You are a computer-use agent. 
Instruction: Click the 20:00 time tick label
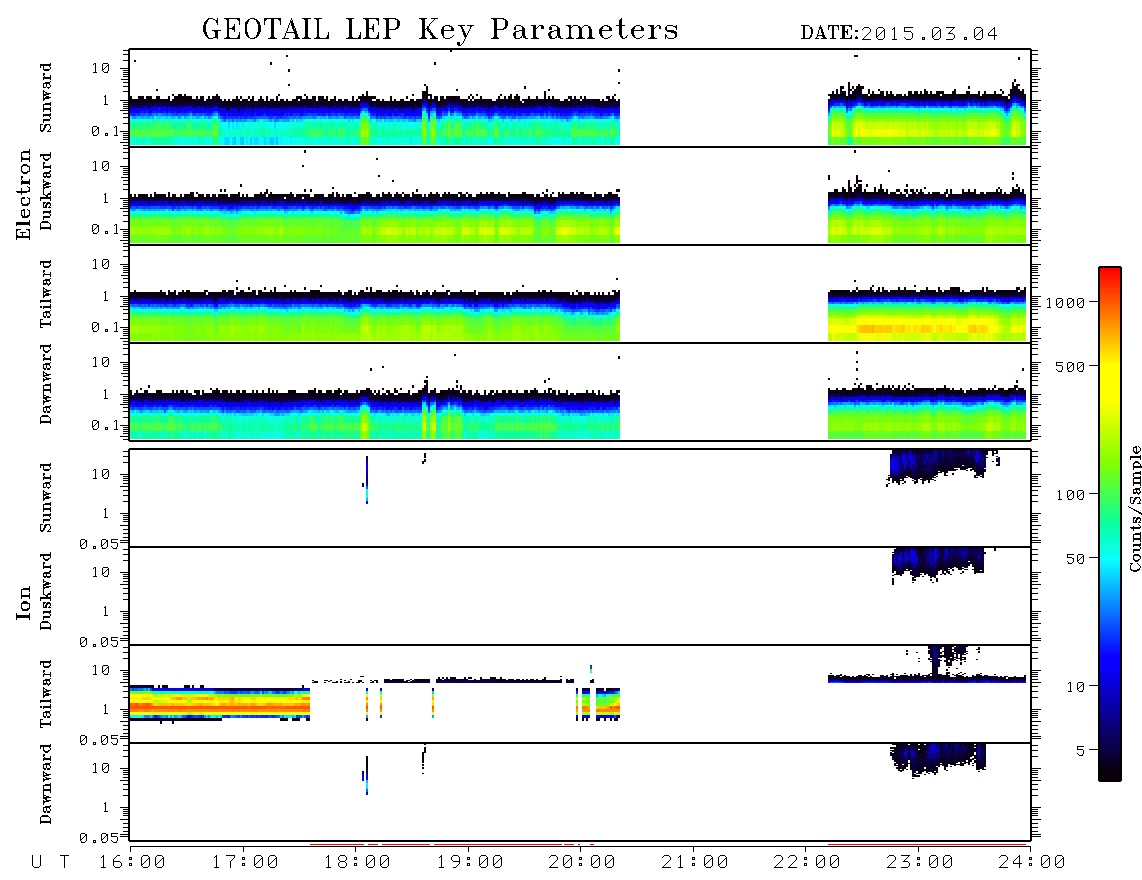click(582, 863)
